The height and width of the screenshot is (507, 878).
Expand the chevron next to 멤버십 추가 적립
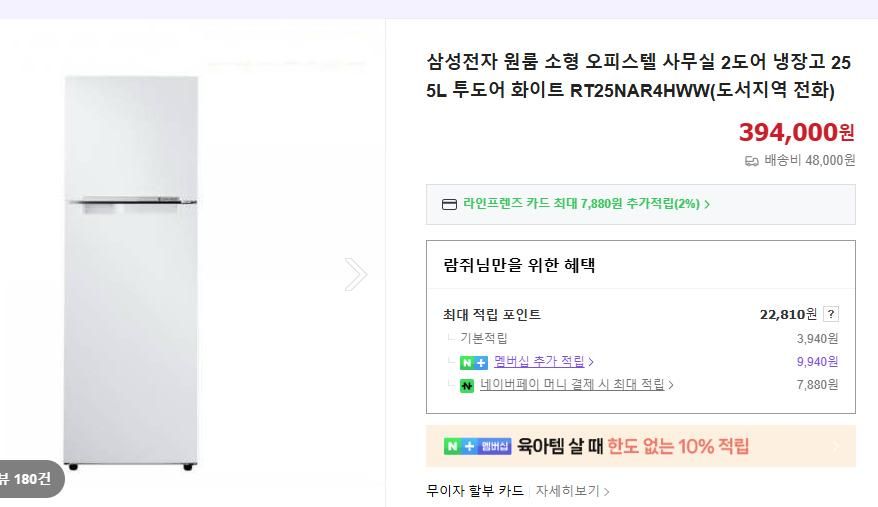click(x=591, y=362)
